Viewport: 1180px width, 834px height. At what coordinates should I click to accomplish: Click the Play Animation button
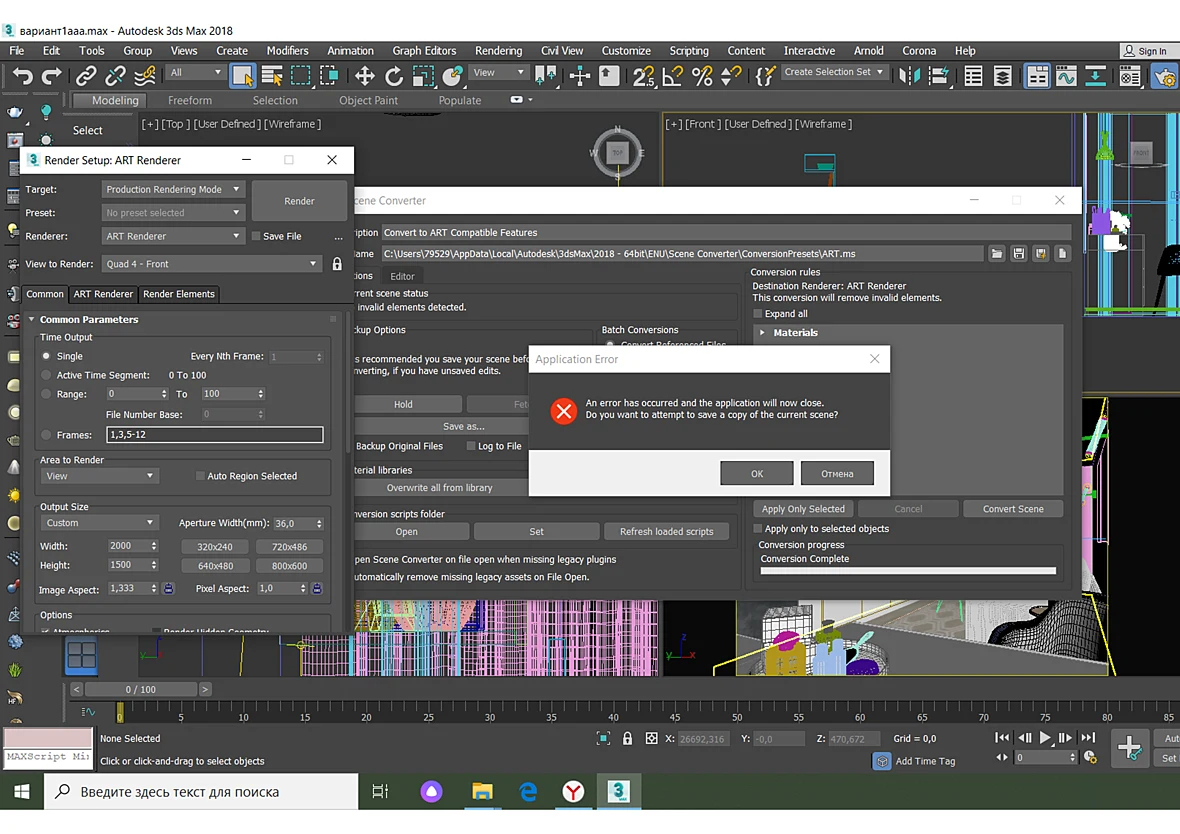(1045, 738)
